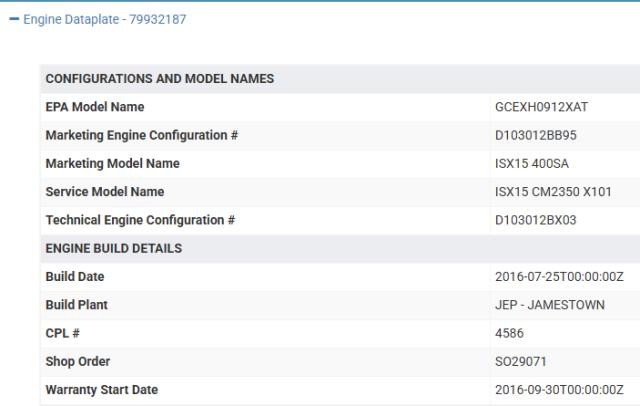
Task: Click the D103012BX03 configuration value
Action: pos(537,220)
